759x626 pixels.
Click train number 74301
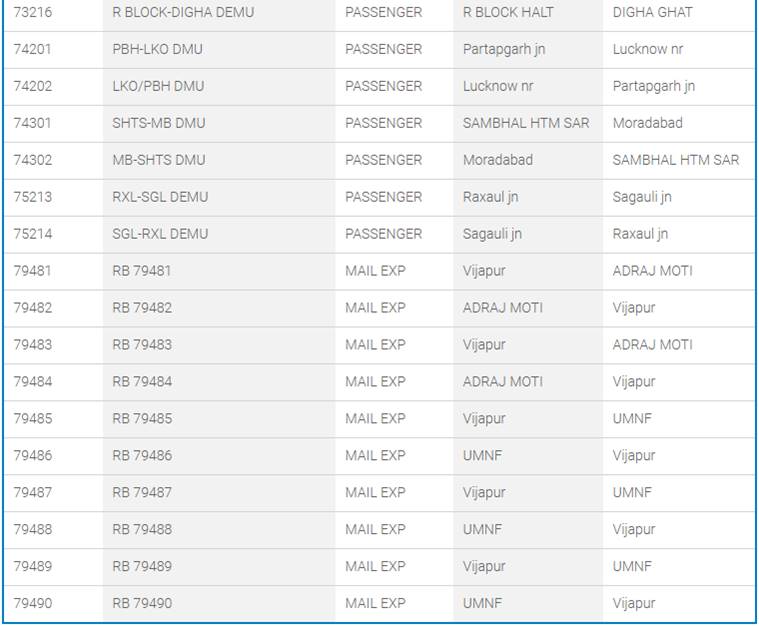tap(32, 123)
